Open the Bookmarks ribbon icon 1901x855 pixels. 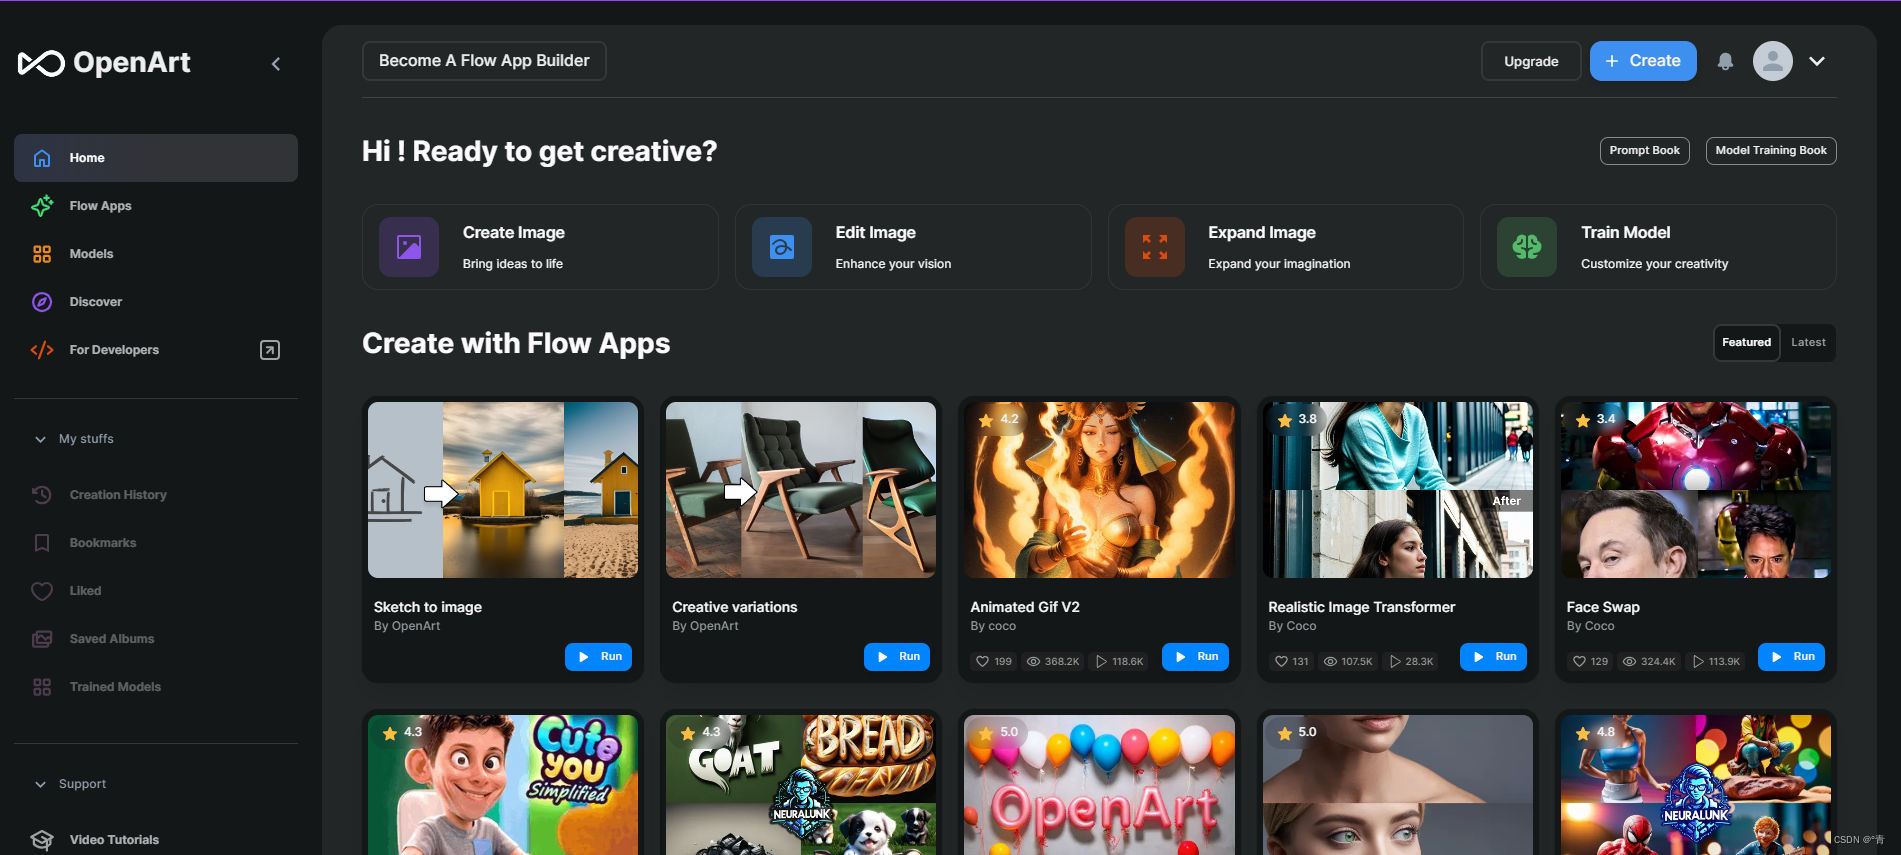(x=42, y=543)
